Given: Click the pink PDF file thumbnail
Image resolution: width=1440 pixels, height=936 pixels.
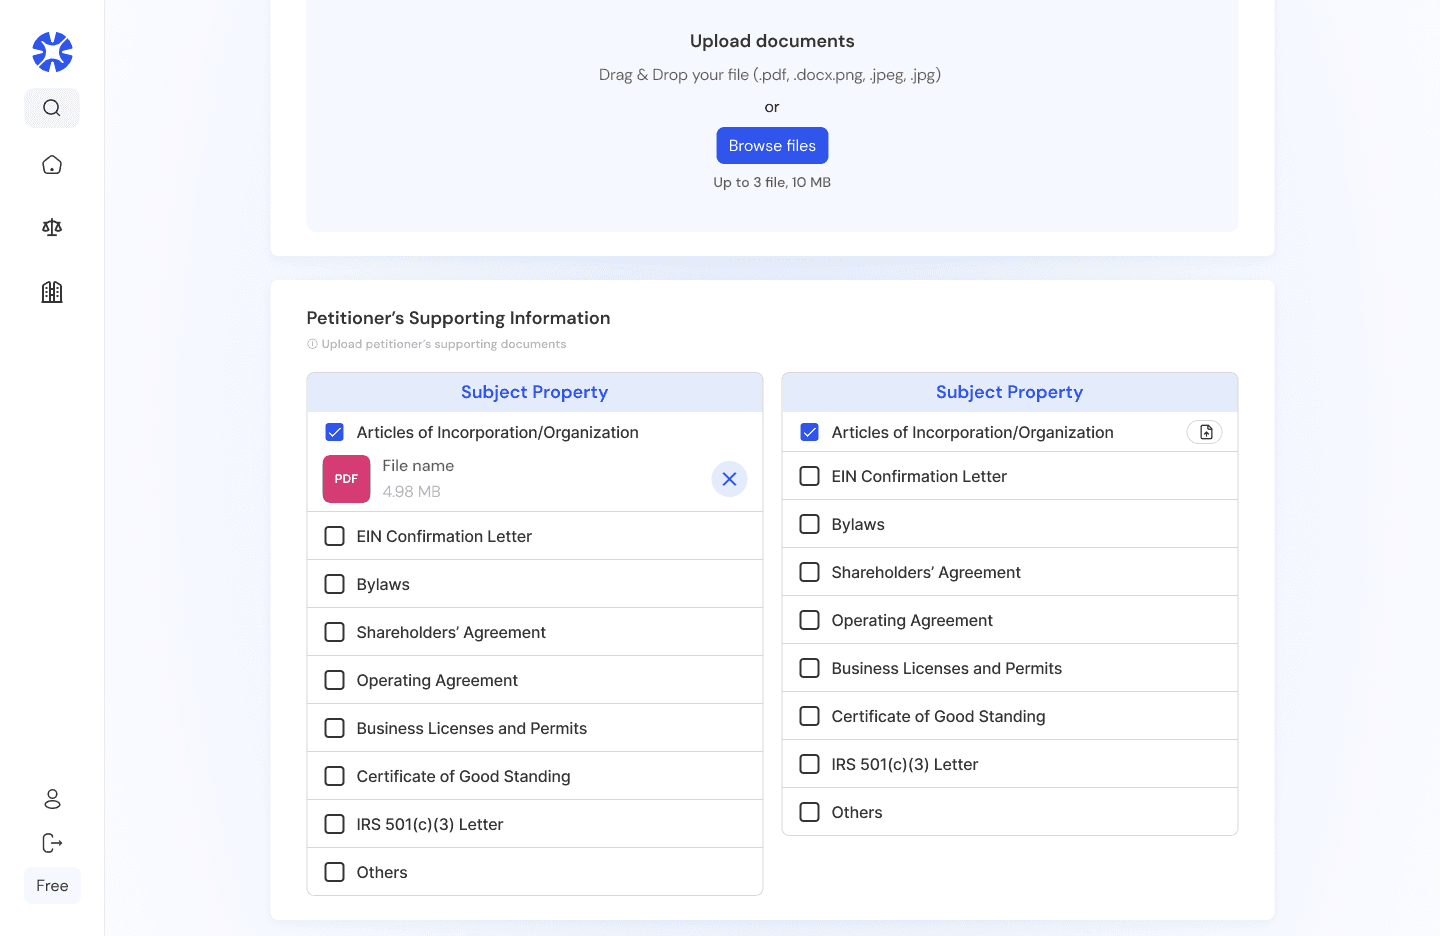Looking at the screenshot, I should (346, 479).
